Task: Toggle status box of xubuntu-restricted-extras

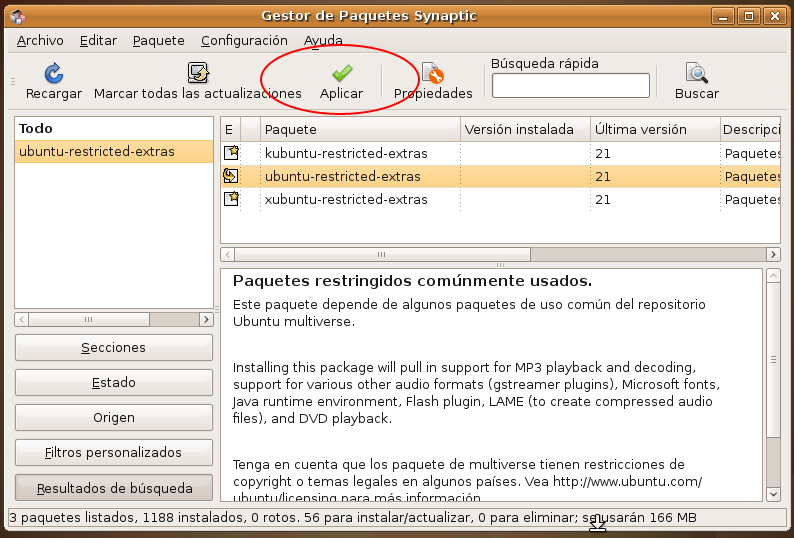Action: point(231,199)
